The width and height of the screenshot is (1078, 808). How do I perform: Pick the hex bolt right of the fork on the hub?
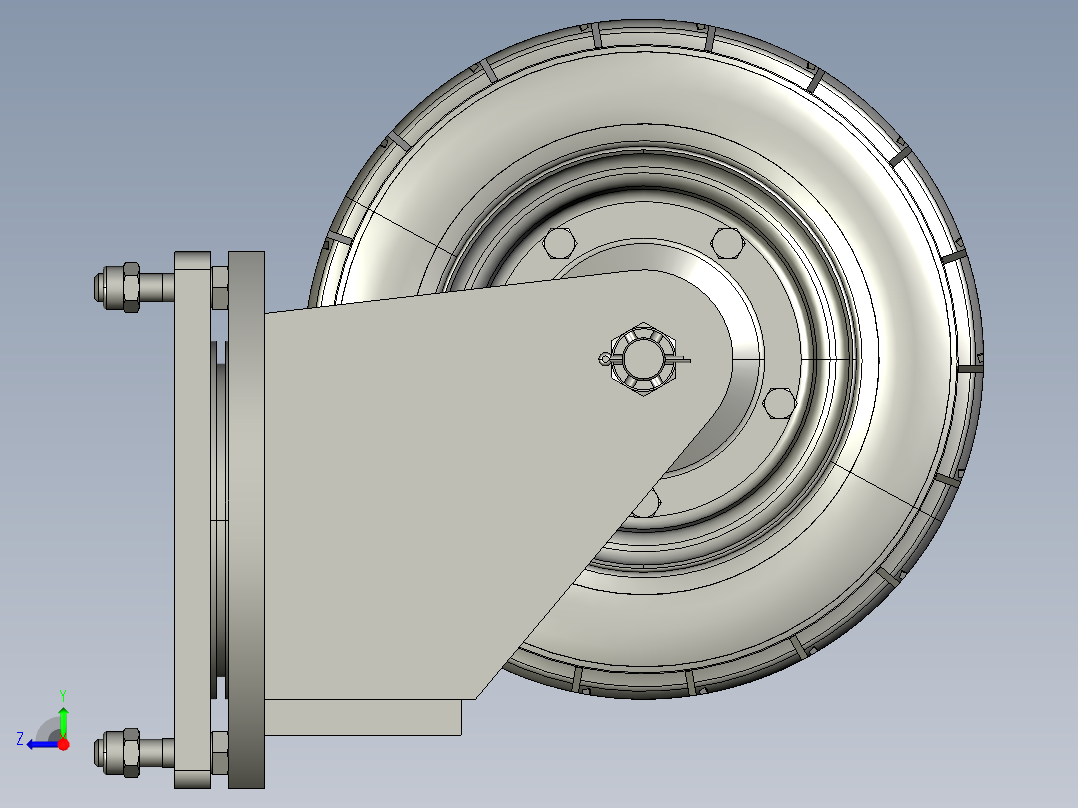tap(780, 403)
